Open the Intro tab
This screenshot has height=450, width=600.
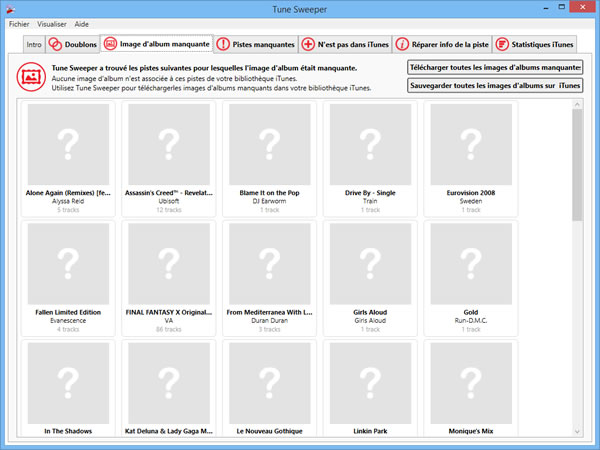pos(34,44)
